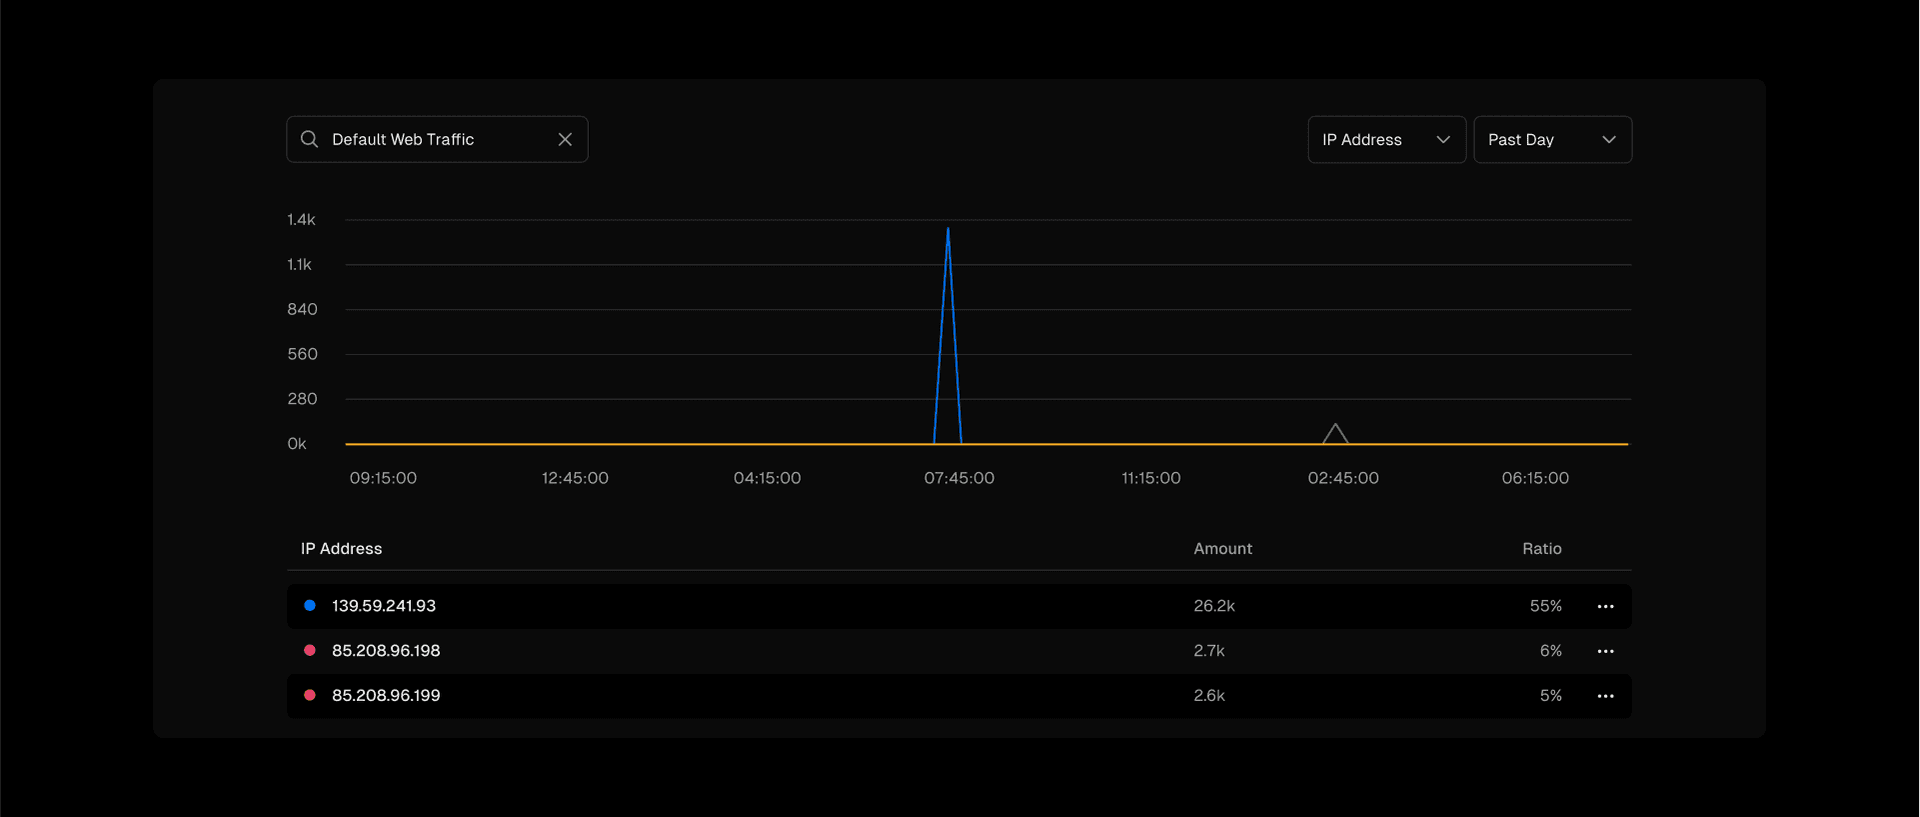Open options menu for 85.208.96.198
The image size is (1920, 817).
click(1605, 651)
